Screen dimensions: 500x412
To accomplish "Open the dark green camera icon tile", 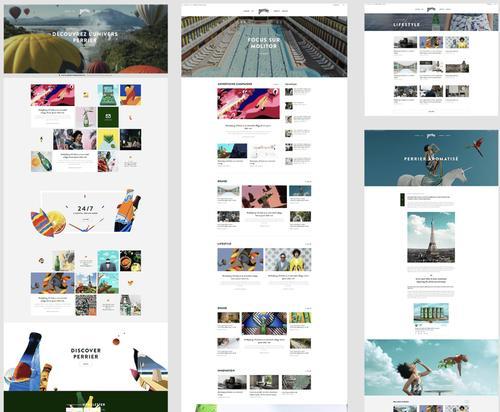I will 108,117.
